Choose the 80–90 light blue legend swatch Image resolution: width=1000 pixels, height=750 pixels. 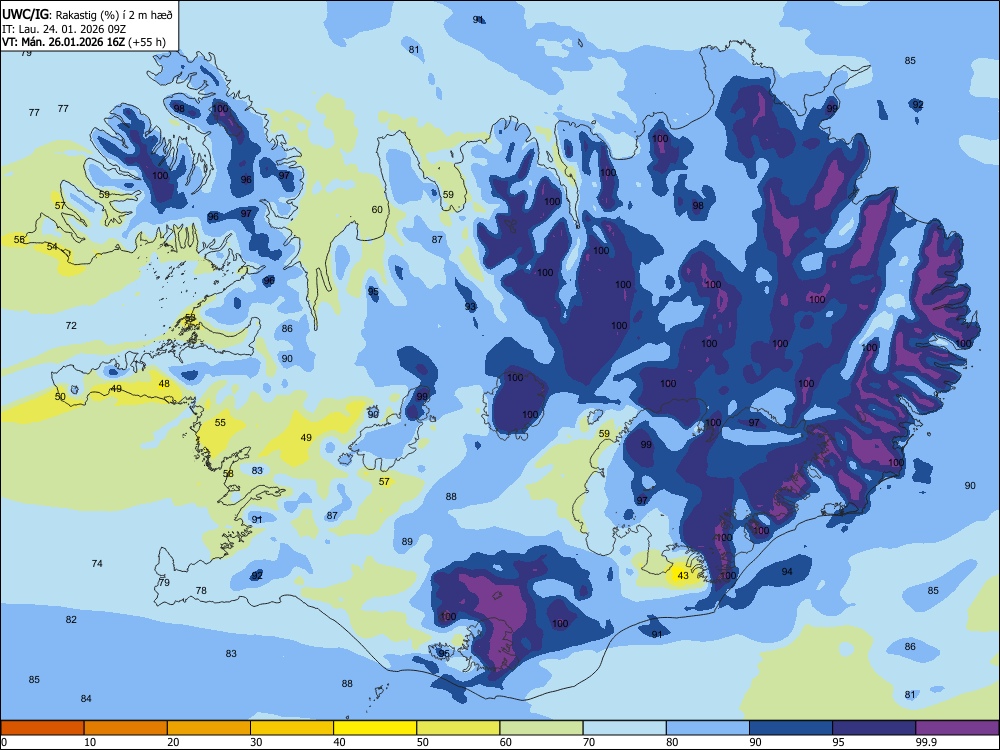coord(708,728)
